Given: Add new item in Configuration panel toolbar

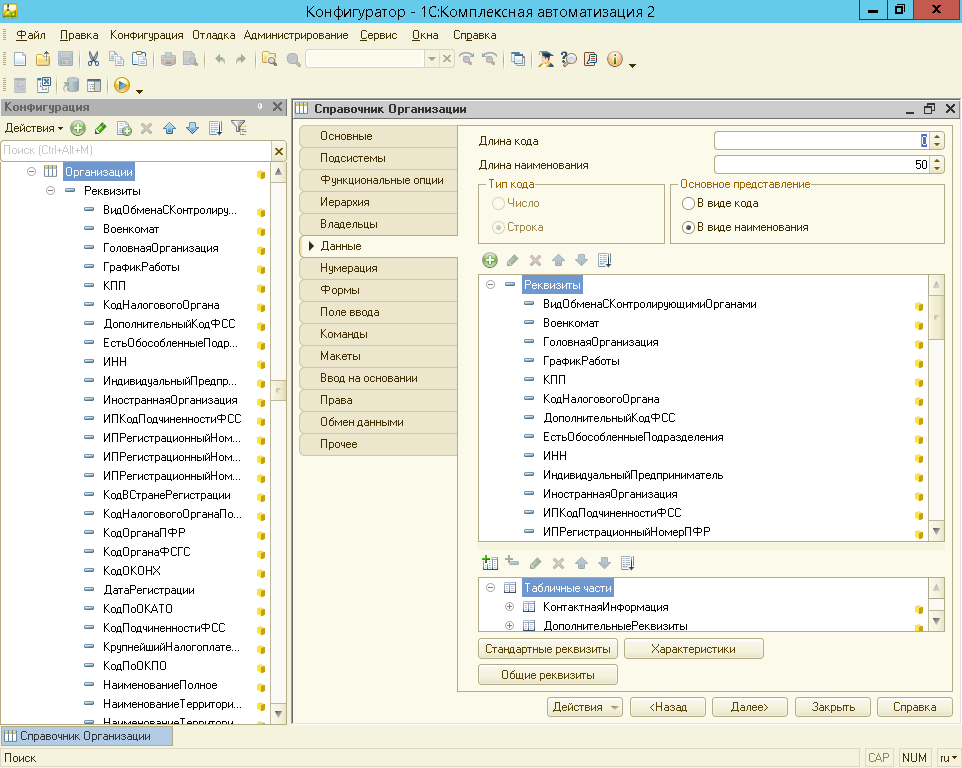Looking at the screenshot, I should pos(77,128).
